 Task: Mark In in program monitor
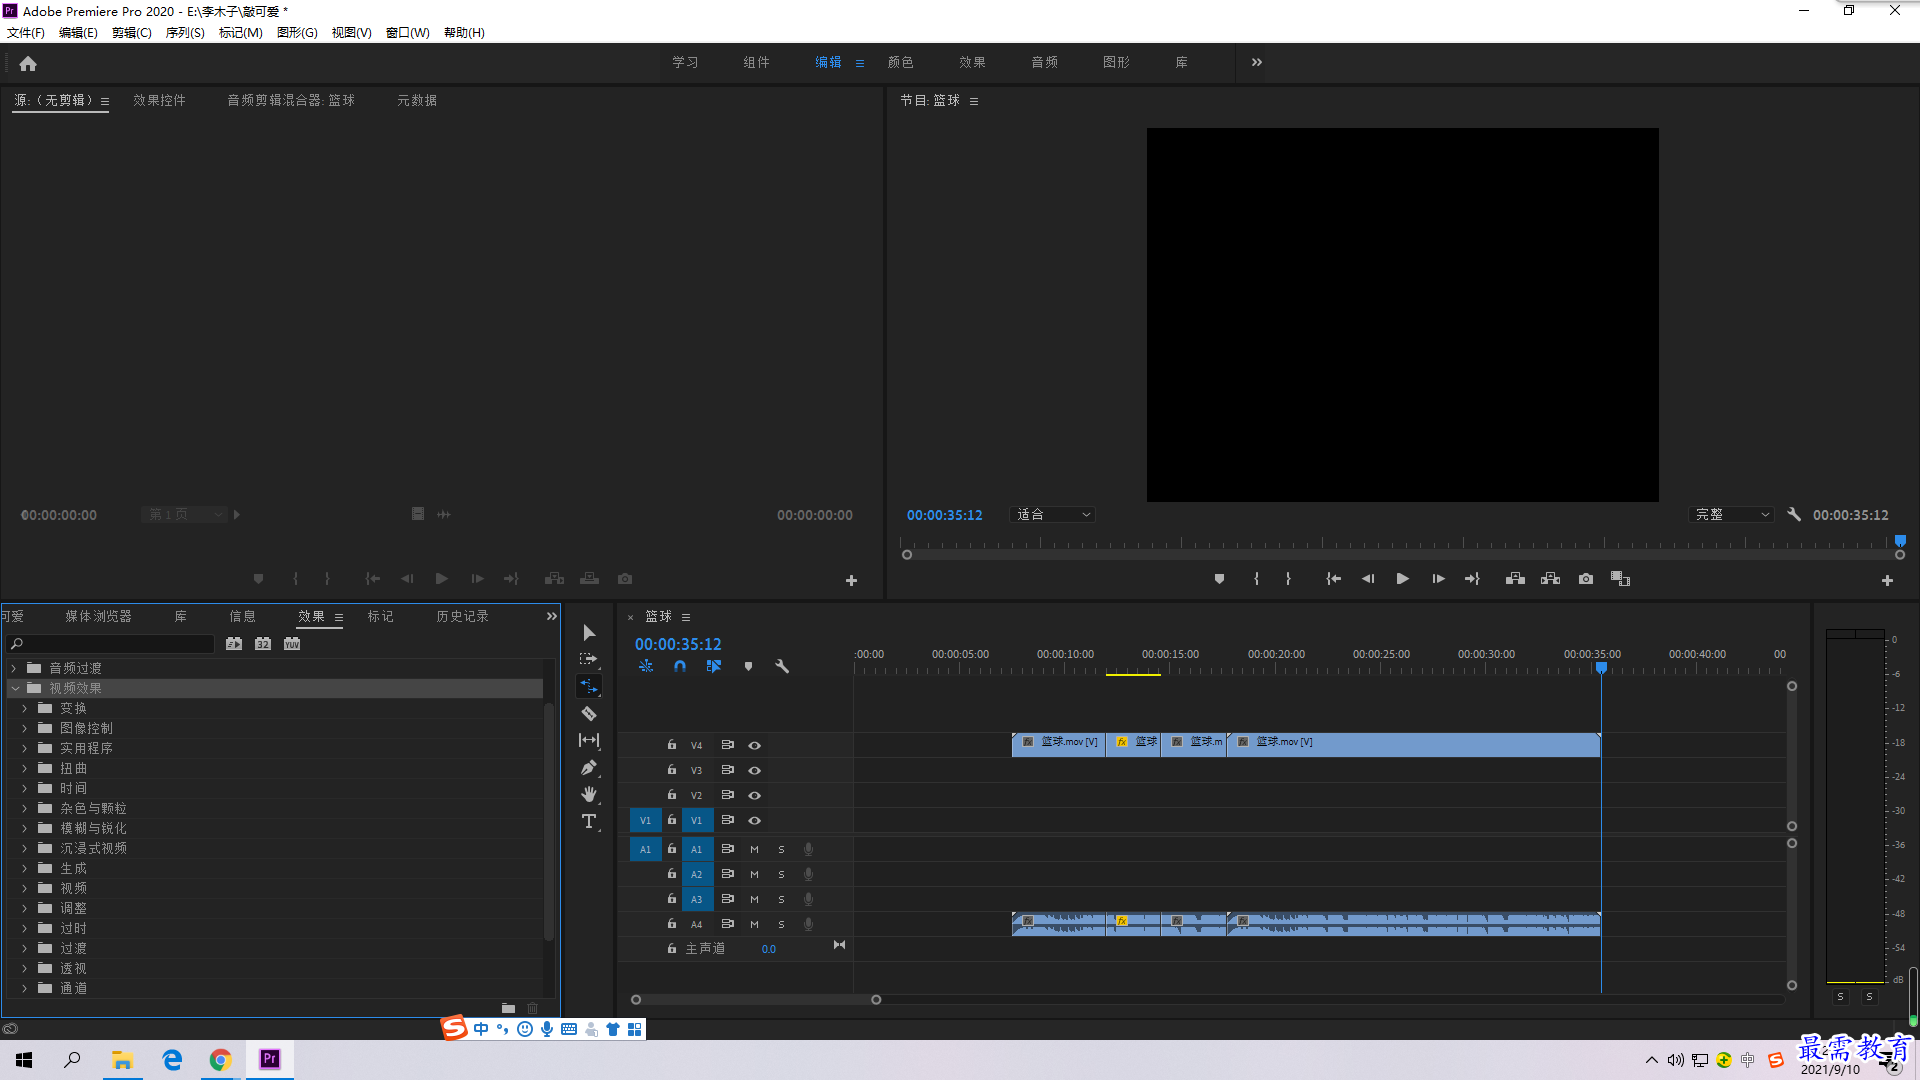click(1256, 579)
